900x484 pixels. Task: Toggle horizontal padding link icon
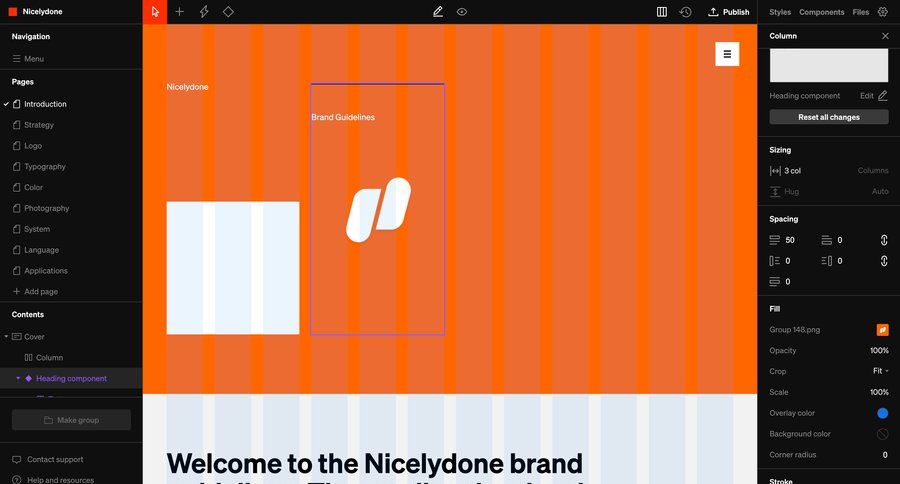[x=884, y=261]
